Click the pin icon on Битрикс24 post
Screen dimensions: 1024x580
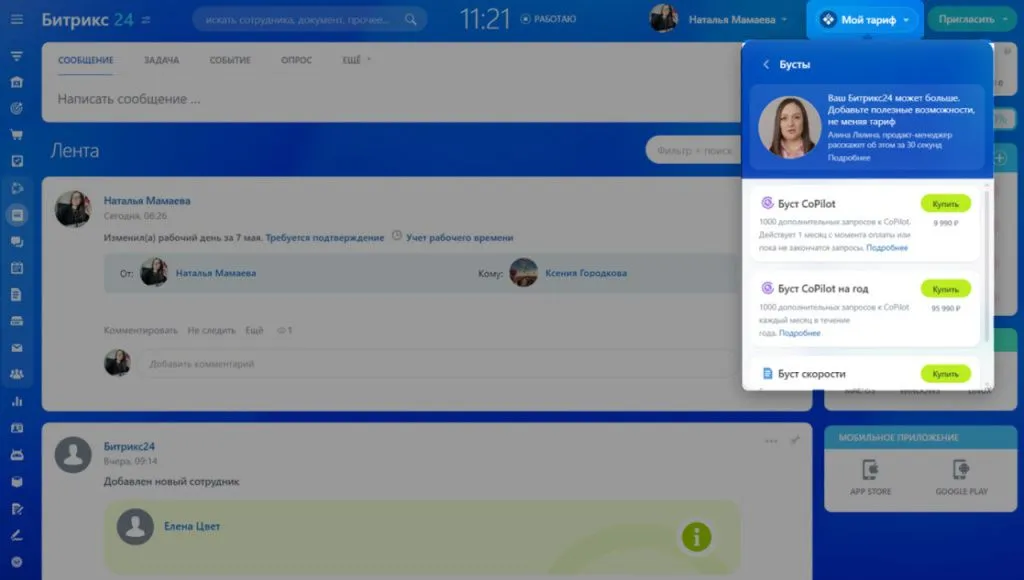click(795, 440)
